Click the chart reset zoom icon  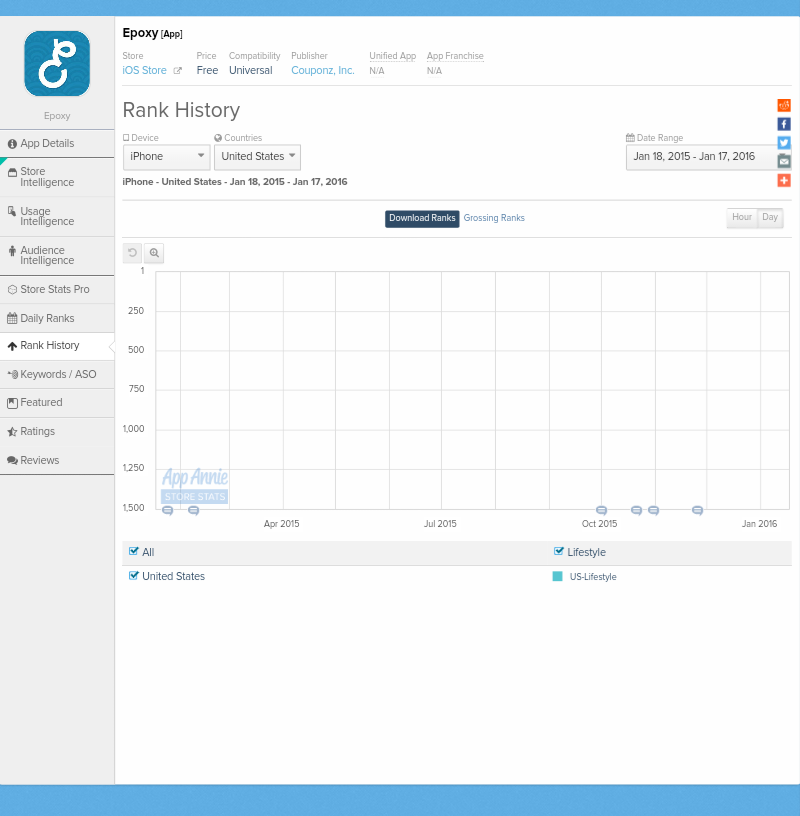pos(132,253)
